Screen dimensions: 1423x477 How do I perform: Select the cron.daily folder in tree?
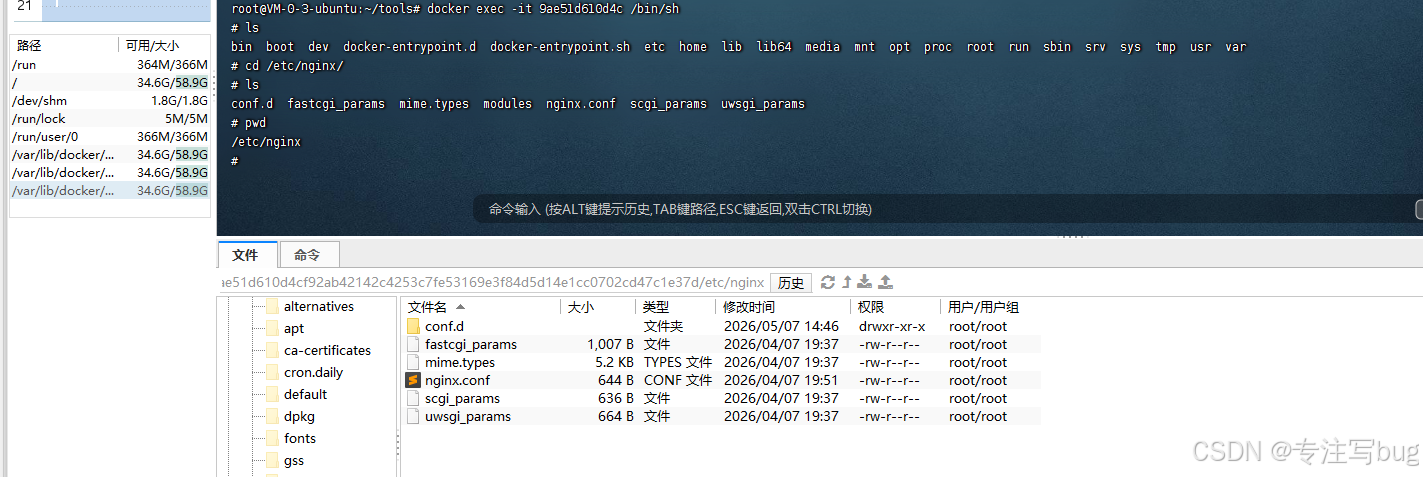[313, 372]
